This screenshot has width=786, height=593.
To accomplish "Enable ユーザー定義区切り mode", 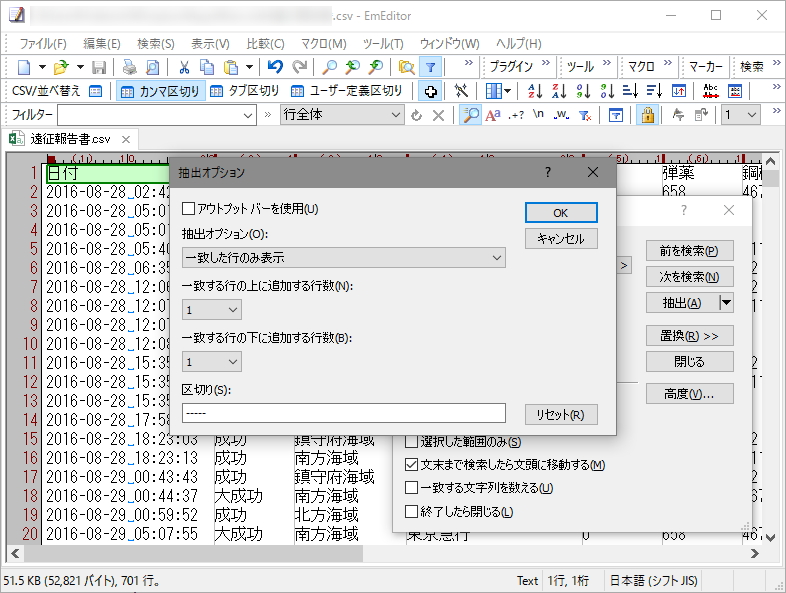I will [x=347, y=91].
